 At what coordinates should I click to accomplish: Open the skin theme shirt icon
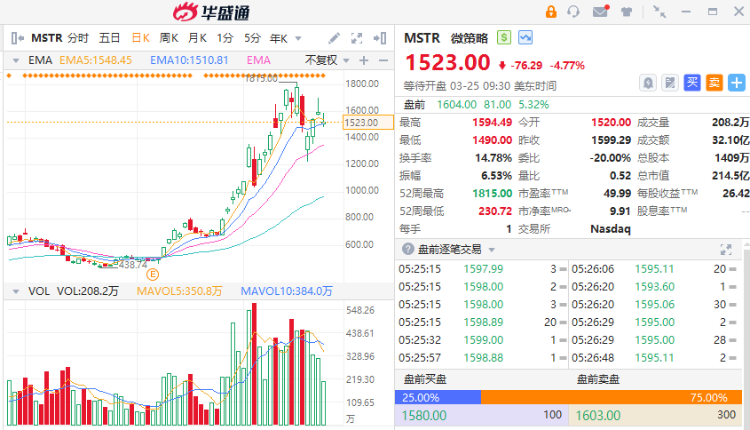pyautogui.click(x=626, y=11)
